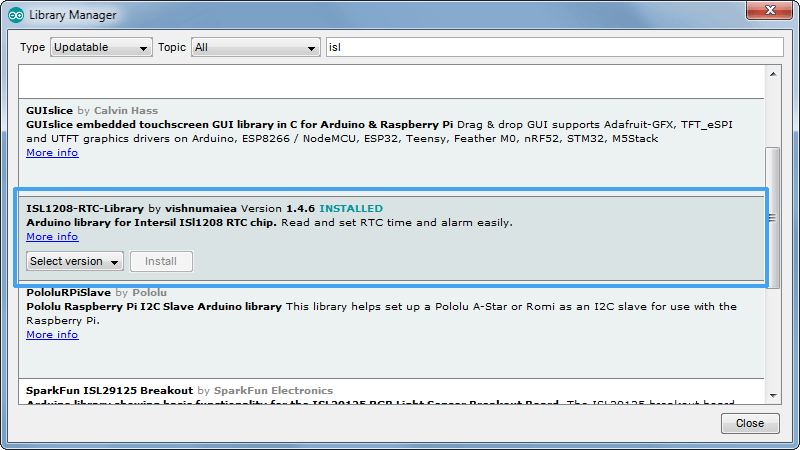Click the Arduino logo in title bar

[16, 15]
